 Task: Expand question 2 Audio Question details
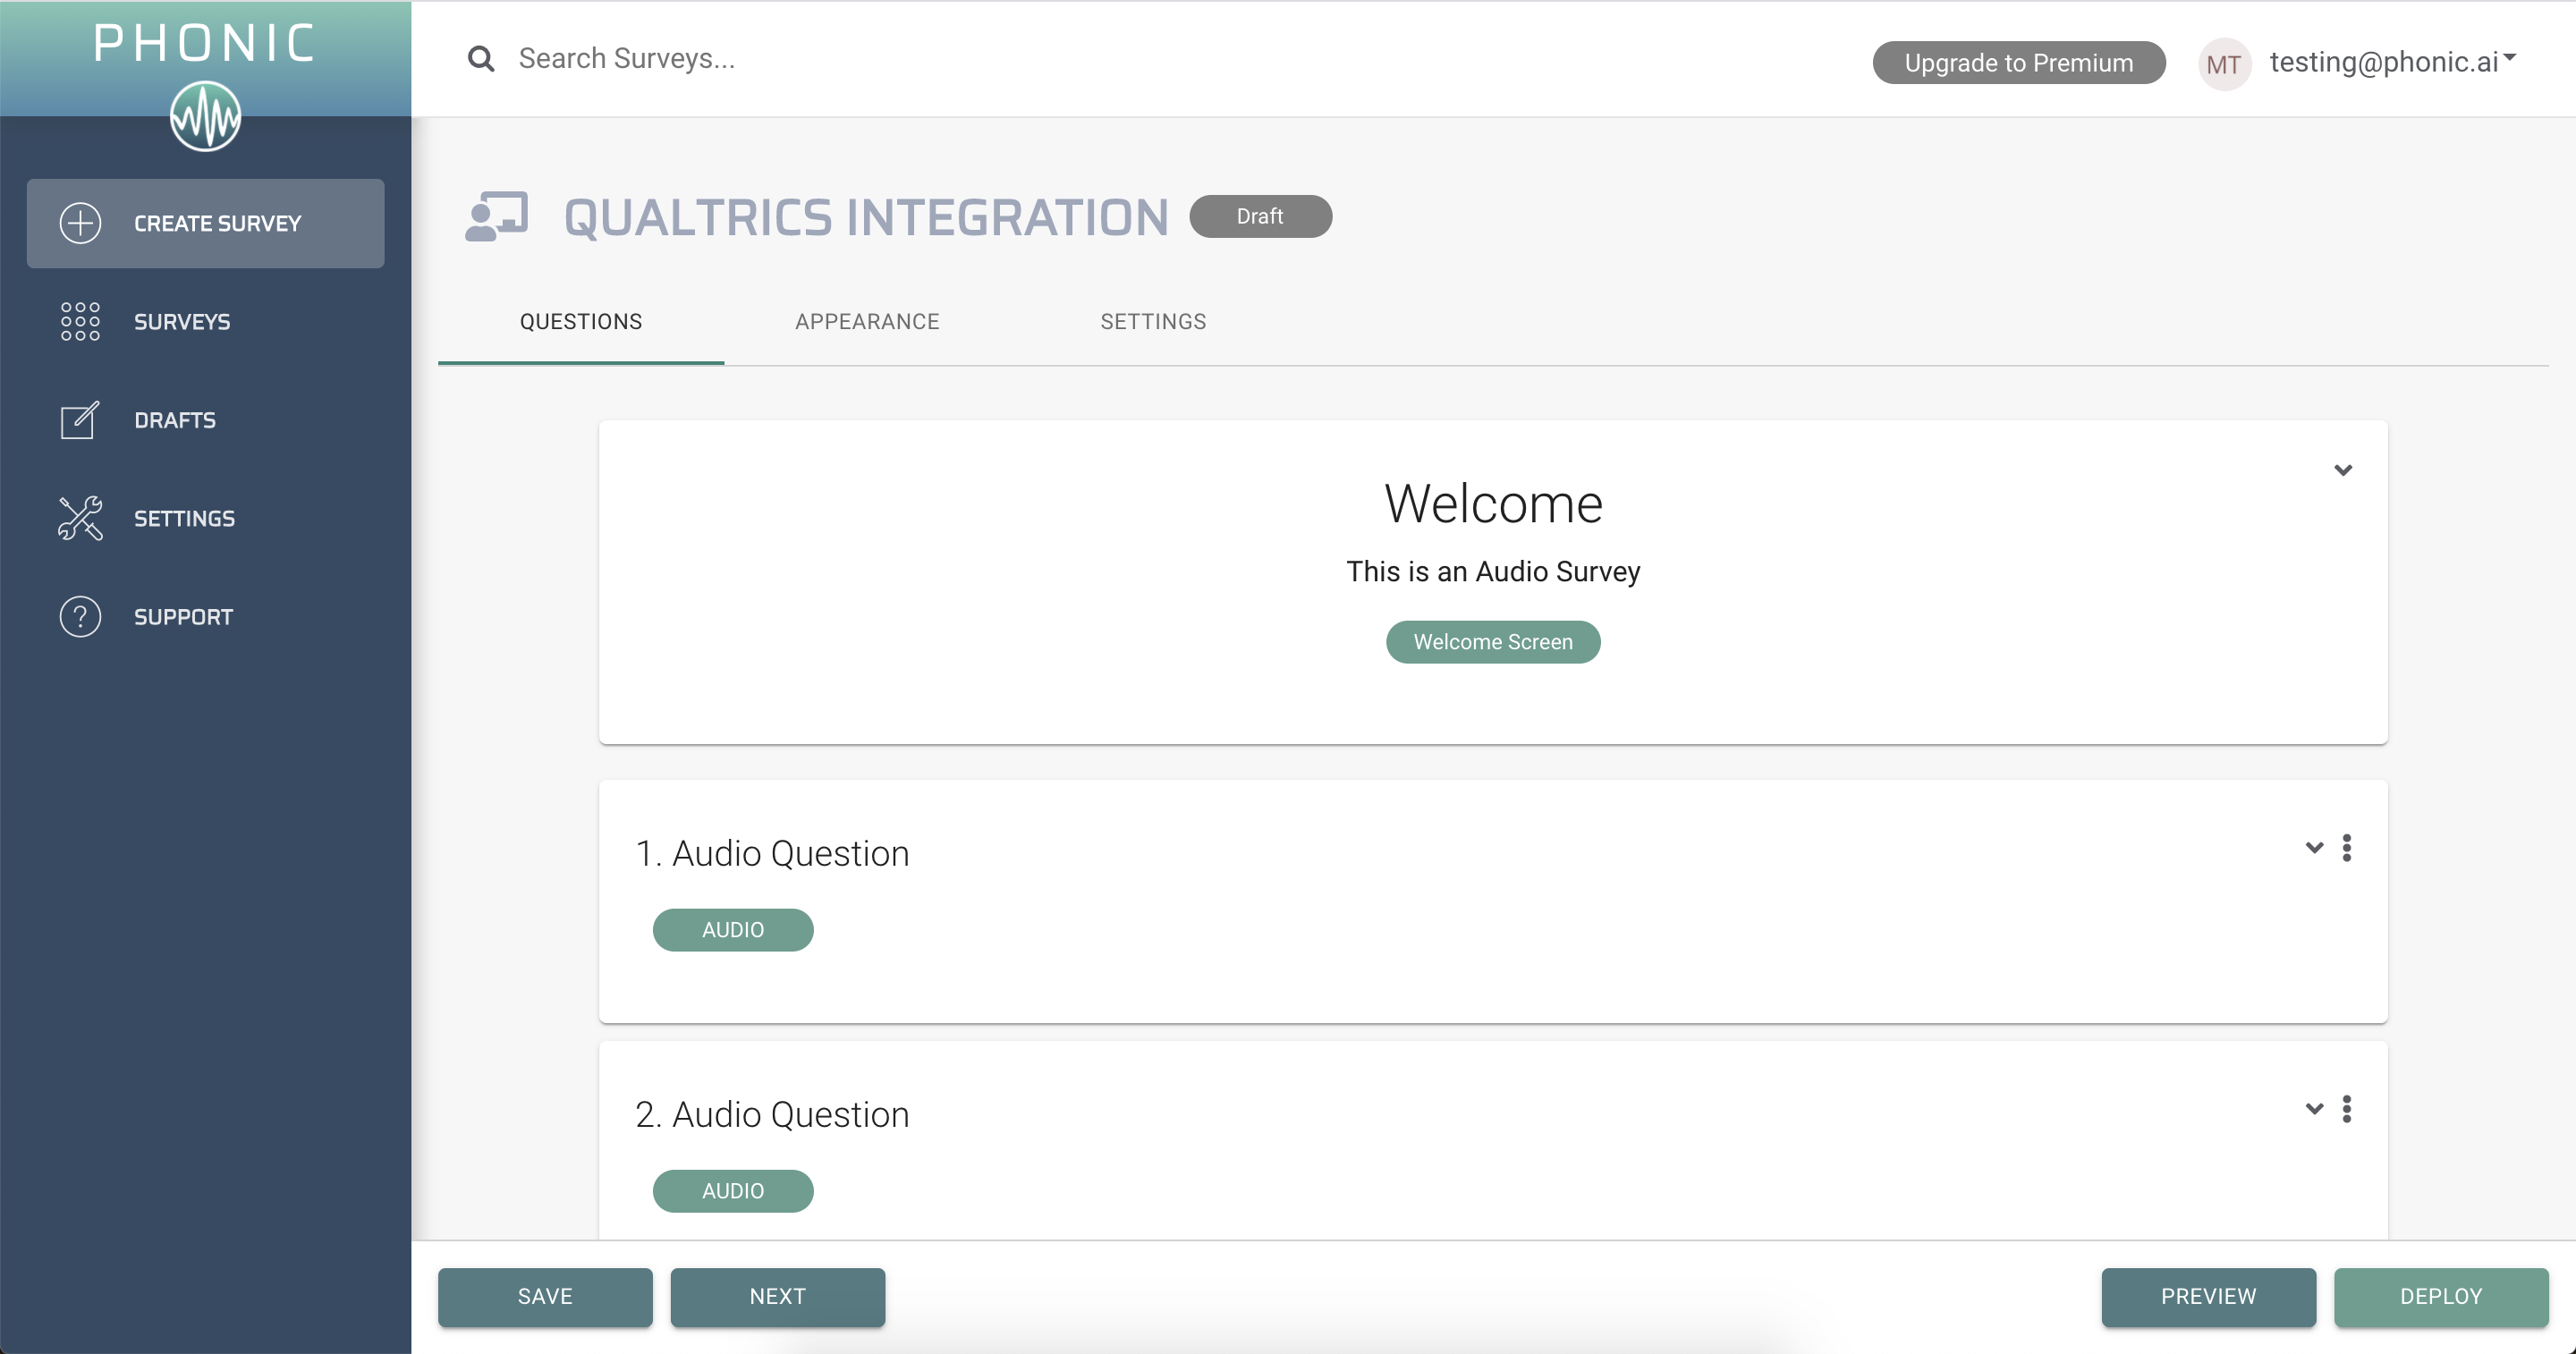tap(2313, 1109)
